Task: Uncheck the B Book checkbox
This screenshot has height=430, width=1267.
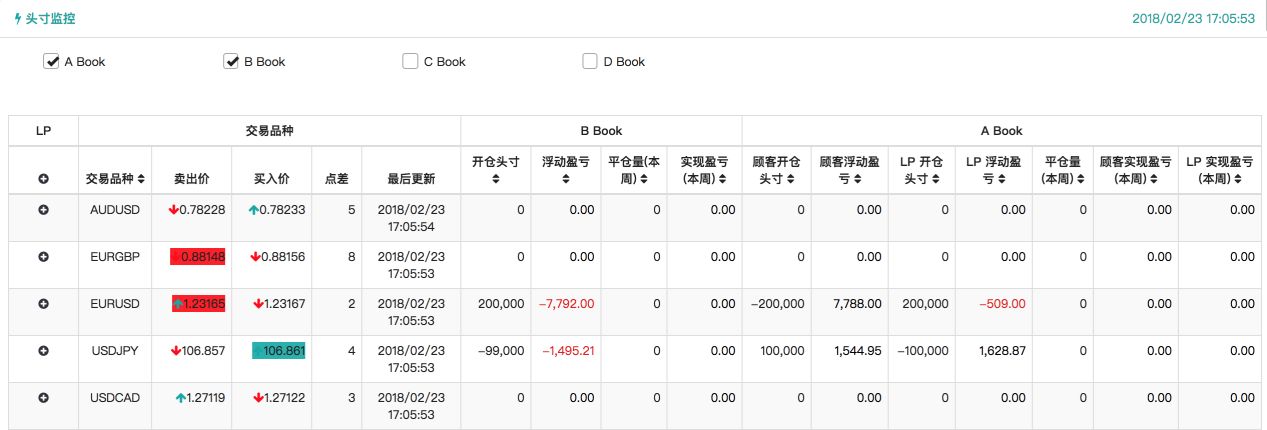Action: tap(231, 62)
